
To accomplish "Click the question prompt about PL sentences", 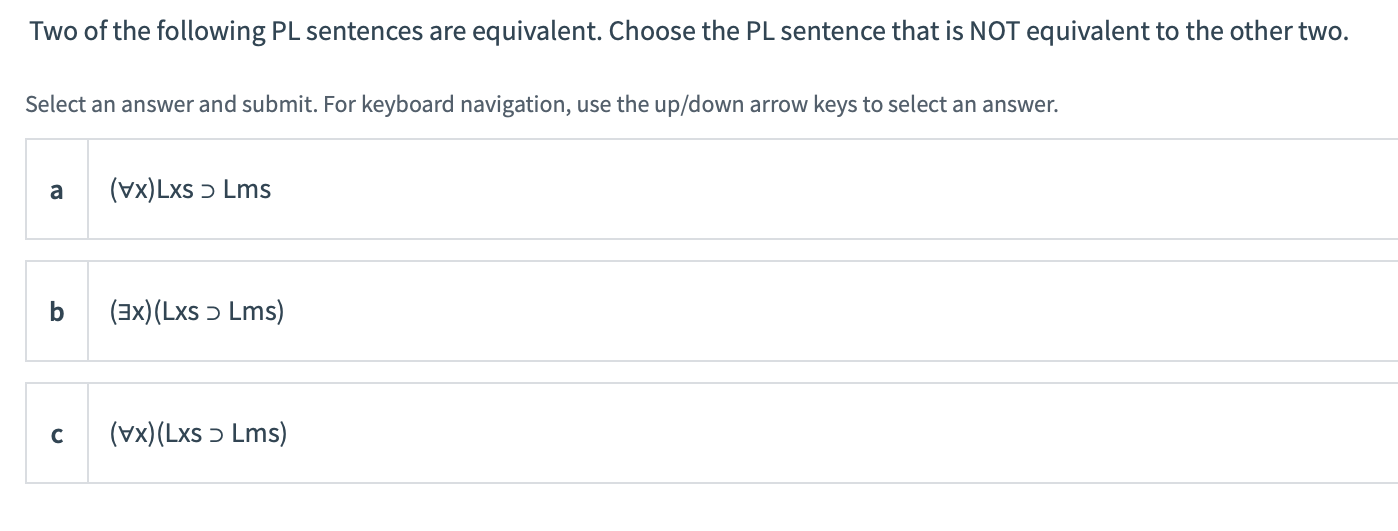I will coord(688,31).
